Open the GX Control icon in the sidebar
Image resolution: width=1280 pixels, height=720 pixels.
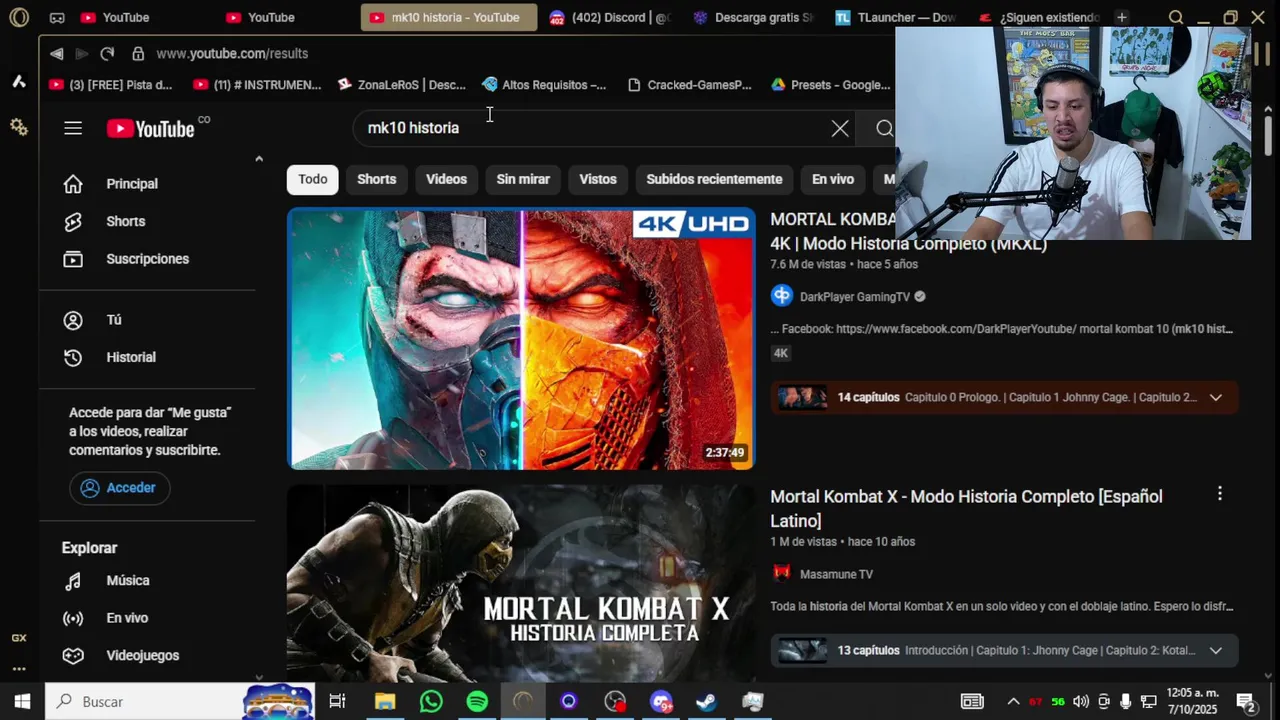[19, 638]
